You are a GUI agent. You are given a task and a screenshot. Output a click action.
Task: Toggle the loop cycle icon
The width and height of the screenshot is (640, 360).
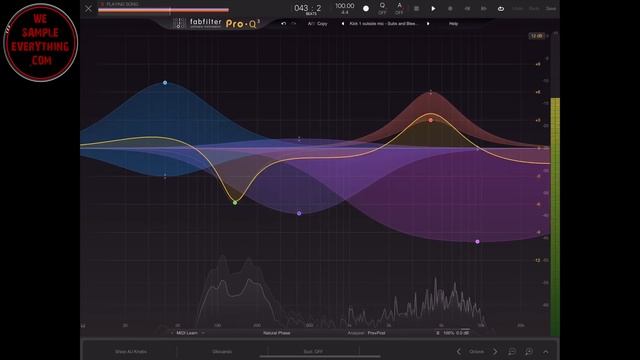tap(500, 8)
